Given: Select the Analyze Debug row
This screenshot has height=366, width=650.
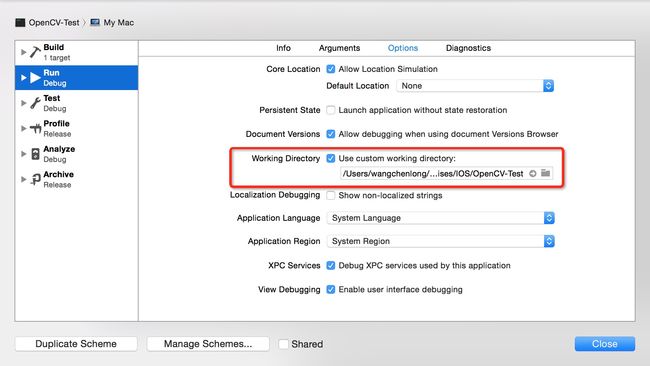Looking at the screenshot, I should pyautogui.click(x=77, y=154).
